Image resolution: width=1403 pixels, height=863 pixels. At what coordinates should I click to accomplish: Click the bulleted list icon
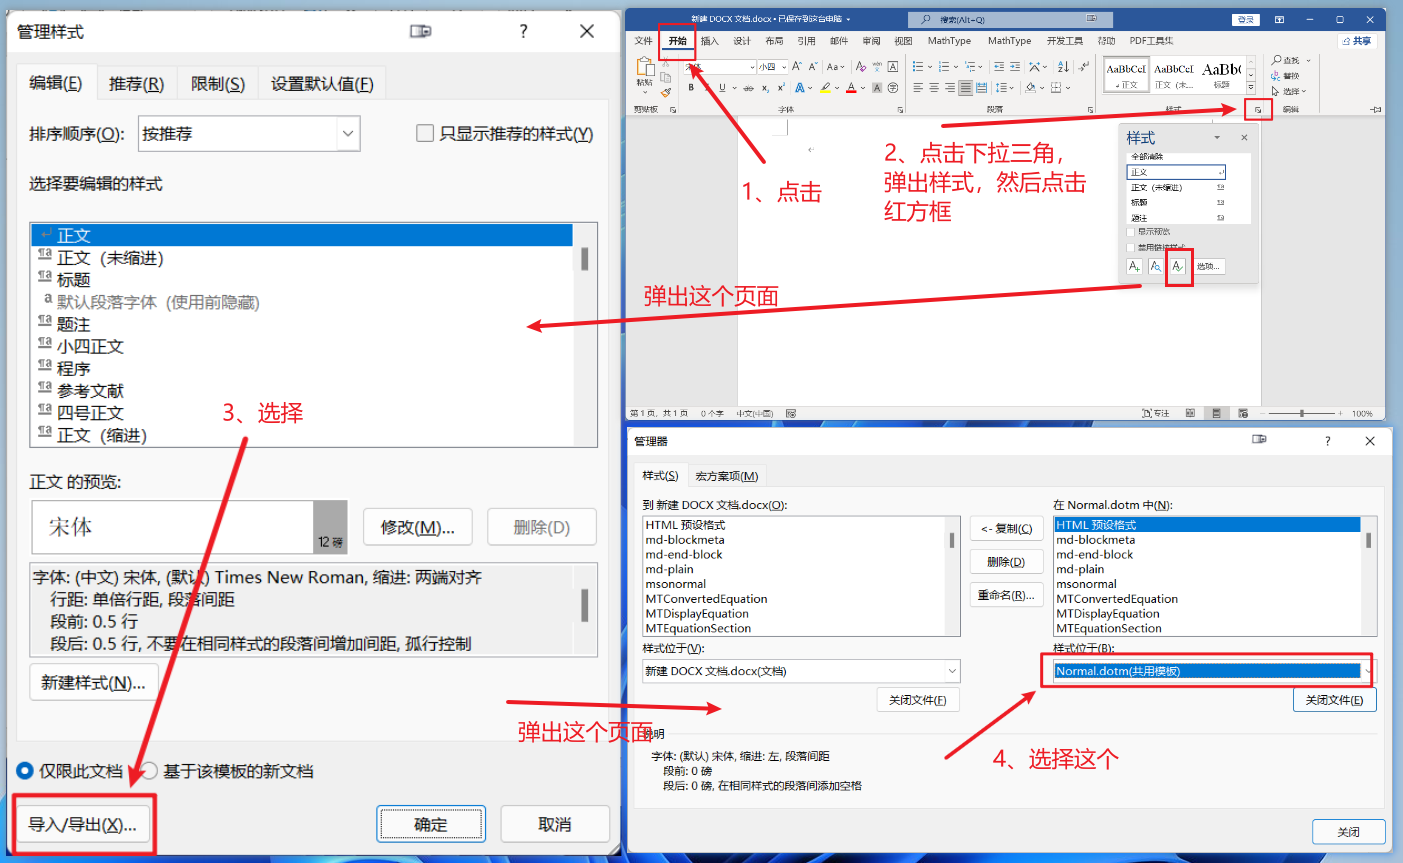[918, 66]
